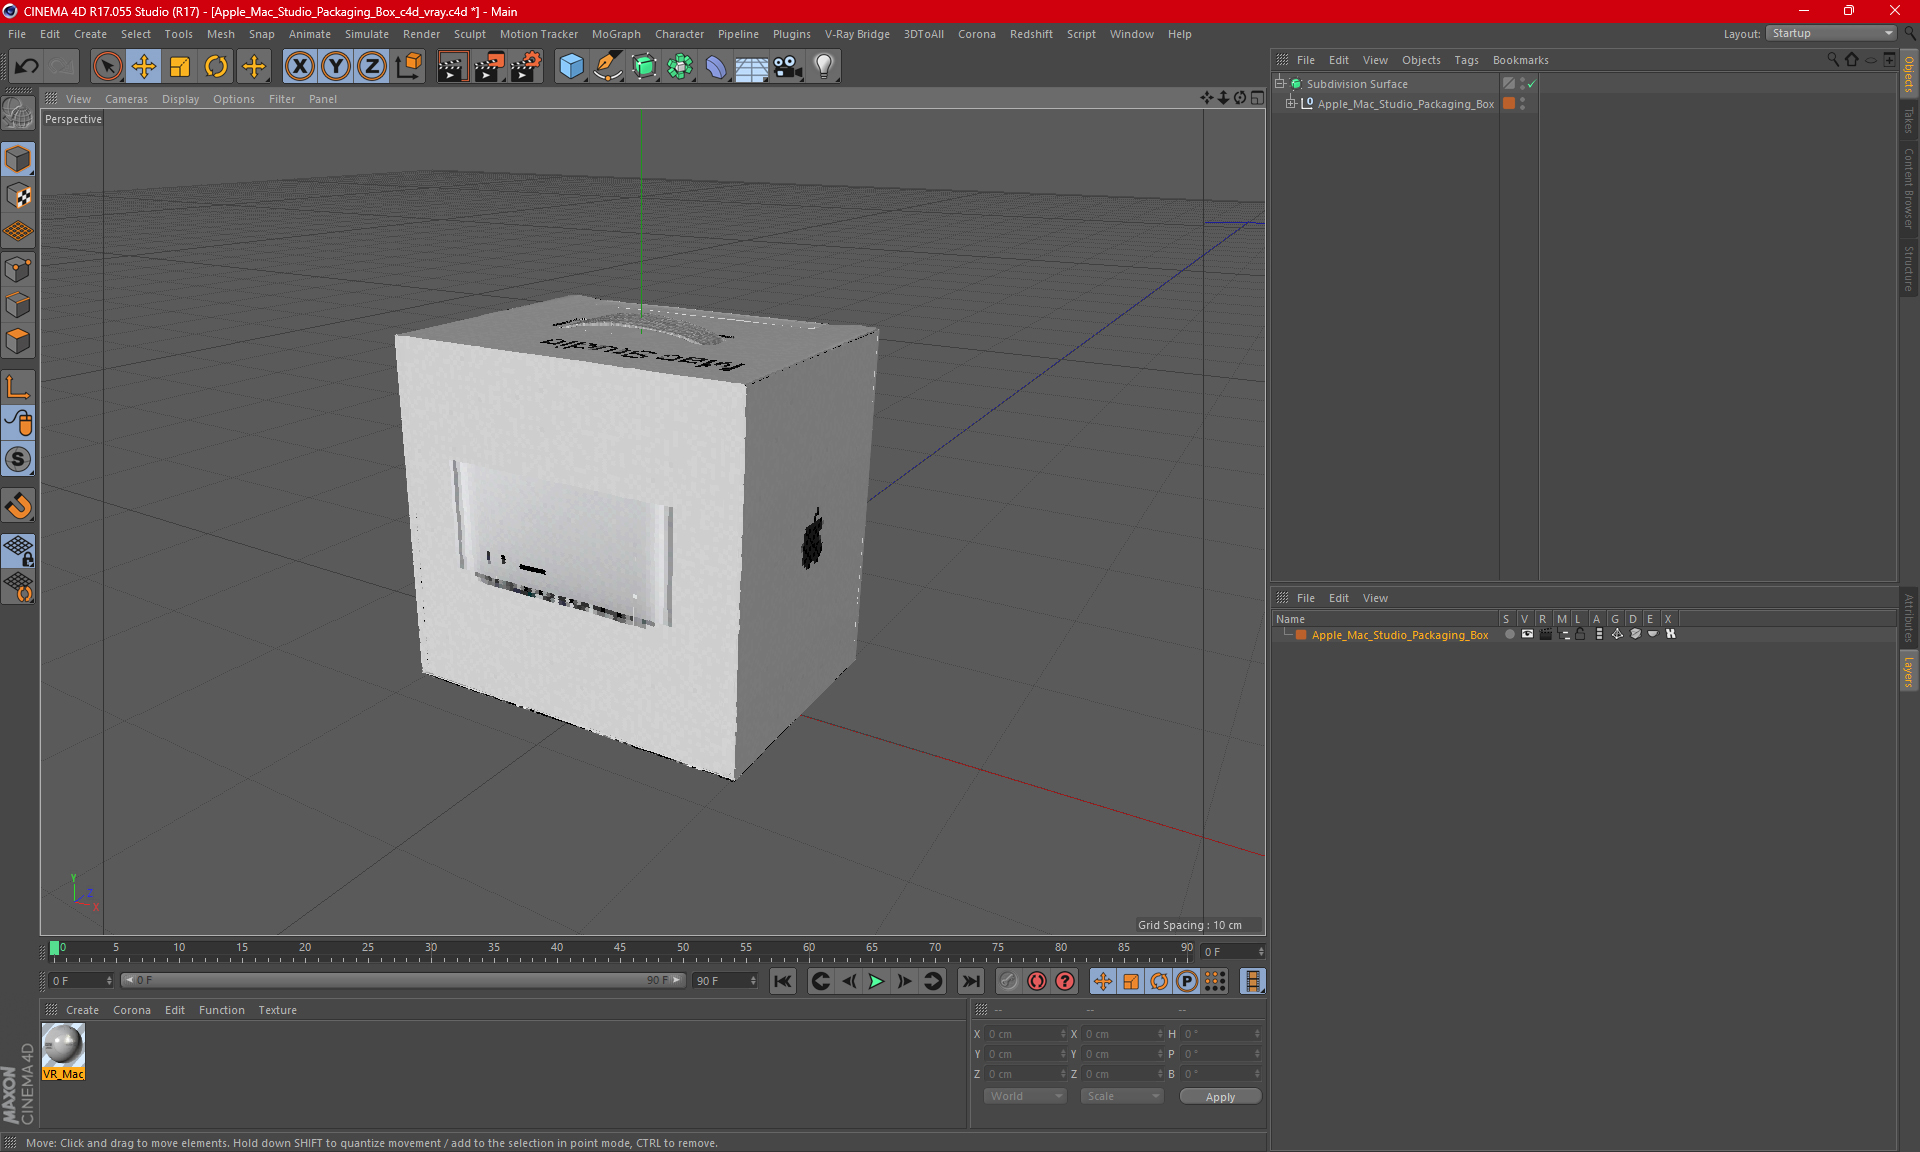The height and width of the screenshot is (1152, 1920).
Task: Open the World coordinate system dropdown
Action: click(1025, 1096)
